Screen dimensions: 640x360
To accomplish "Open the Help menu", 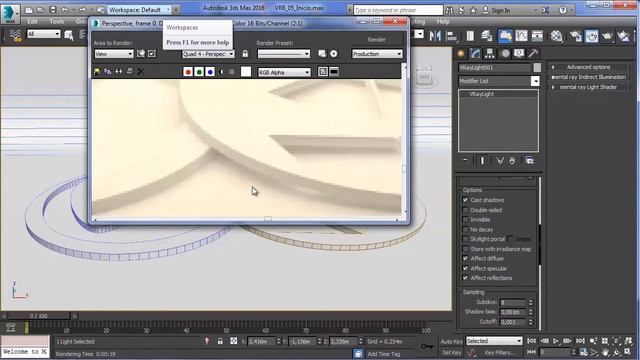I will tap(443, 21).
